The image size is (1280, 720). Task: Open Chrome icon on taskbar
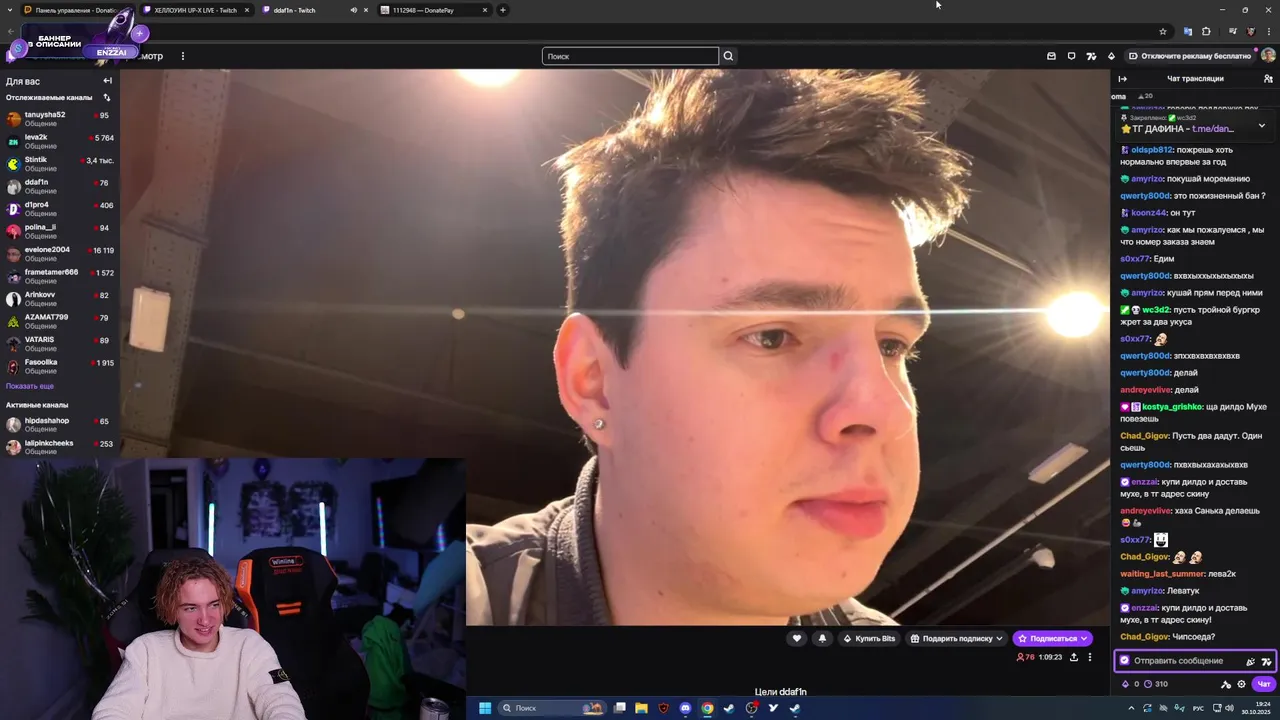click(x=707, y=708)
